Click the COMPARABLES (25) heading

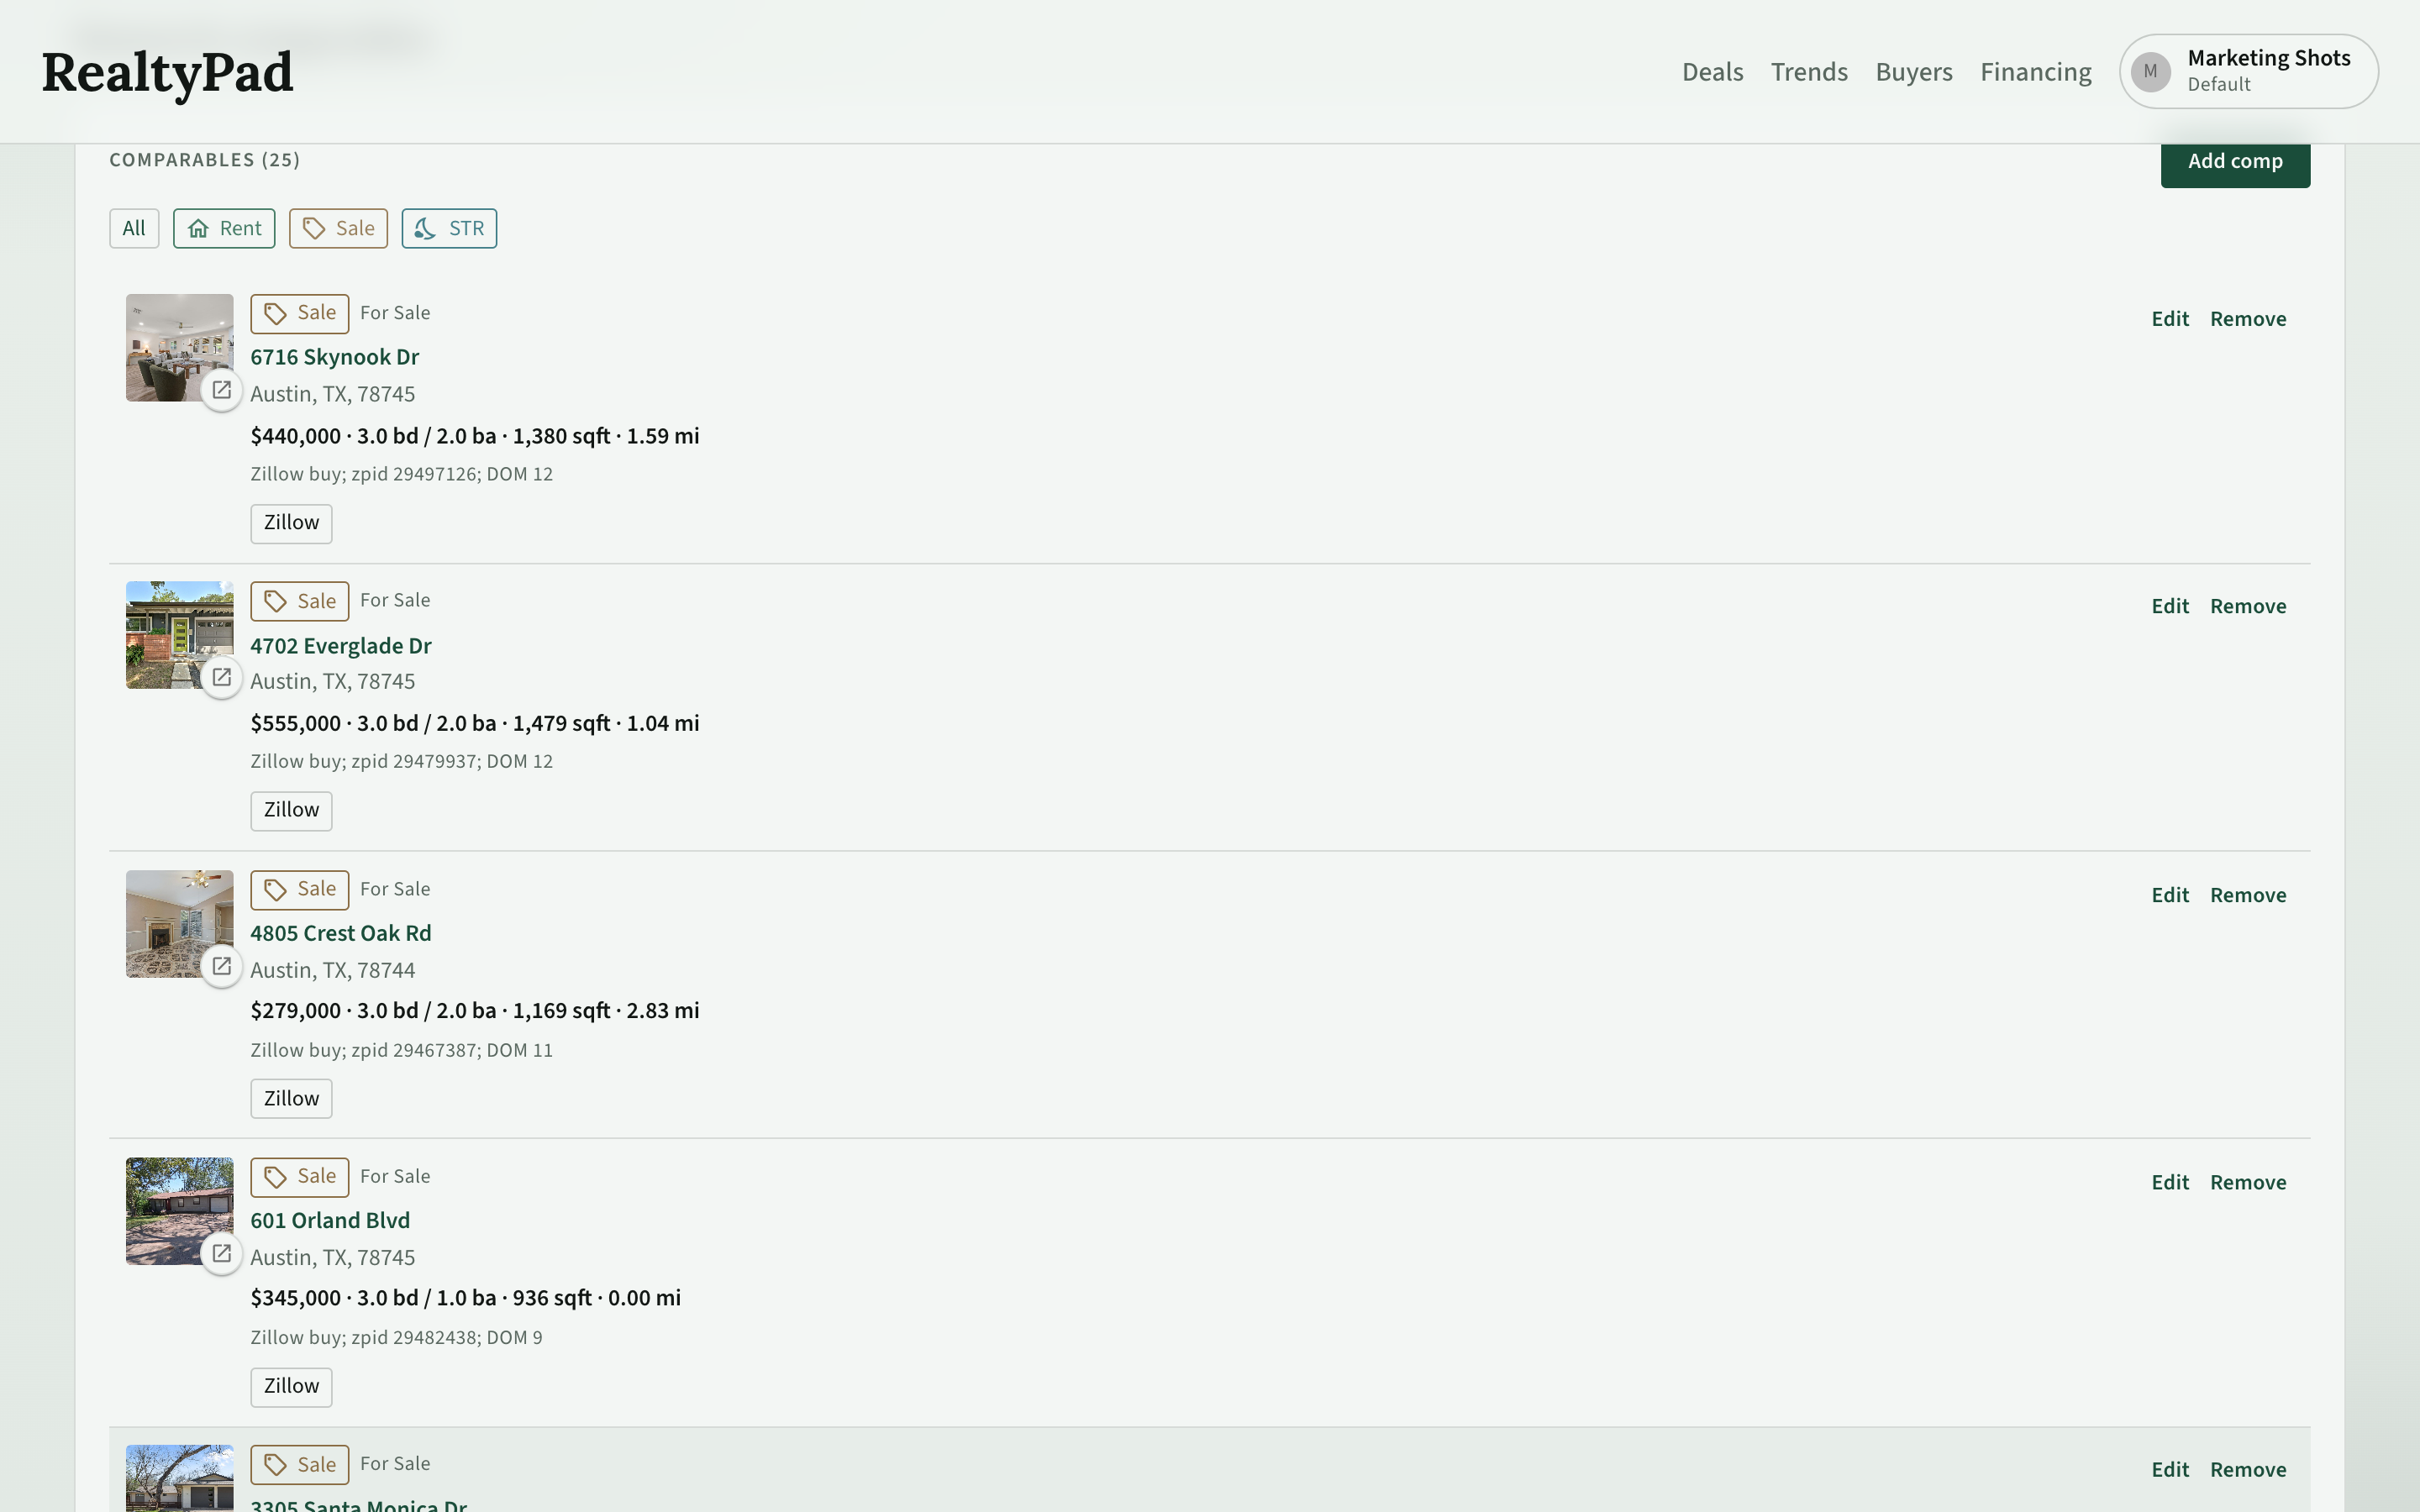point(204,160)
